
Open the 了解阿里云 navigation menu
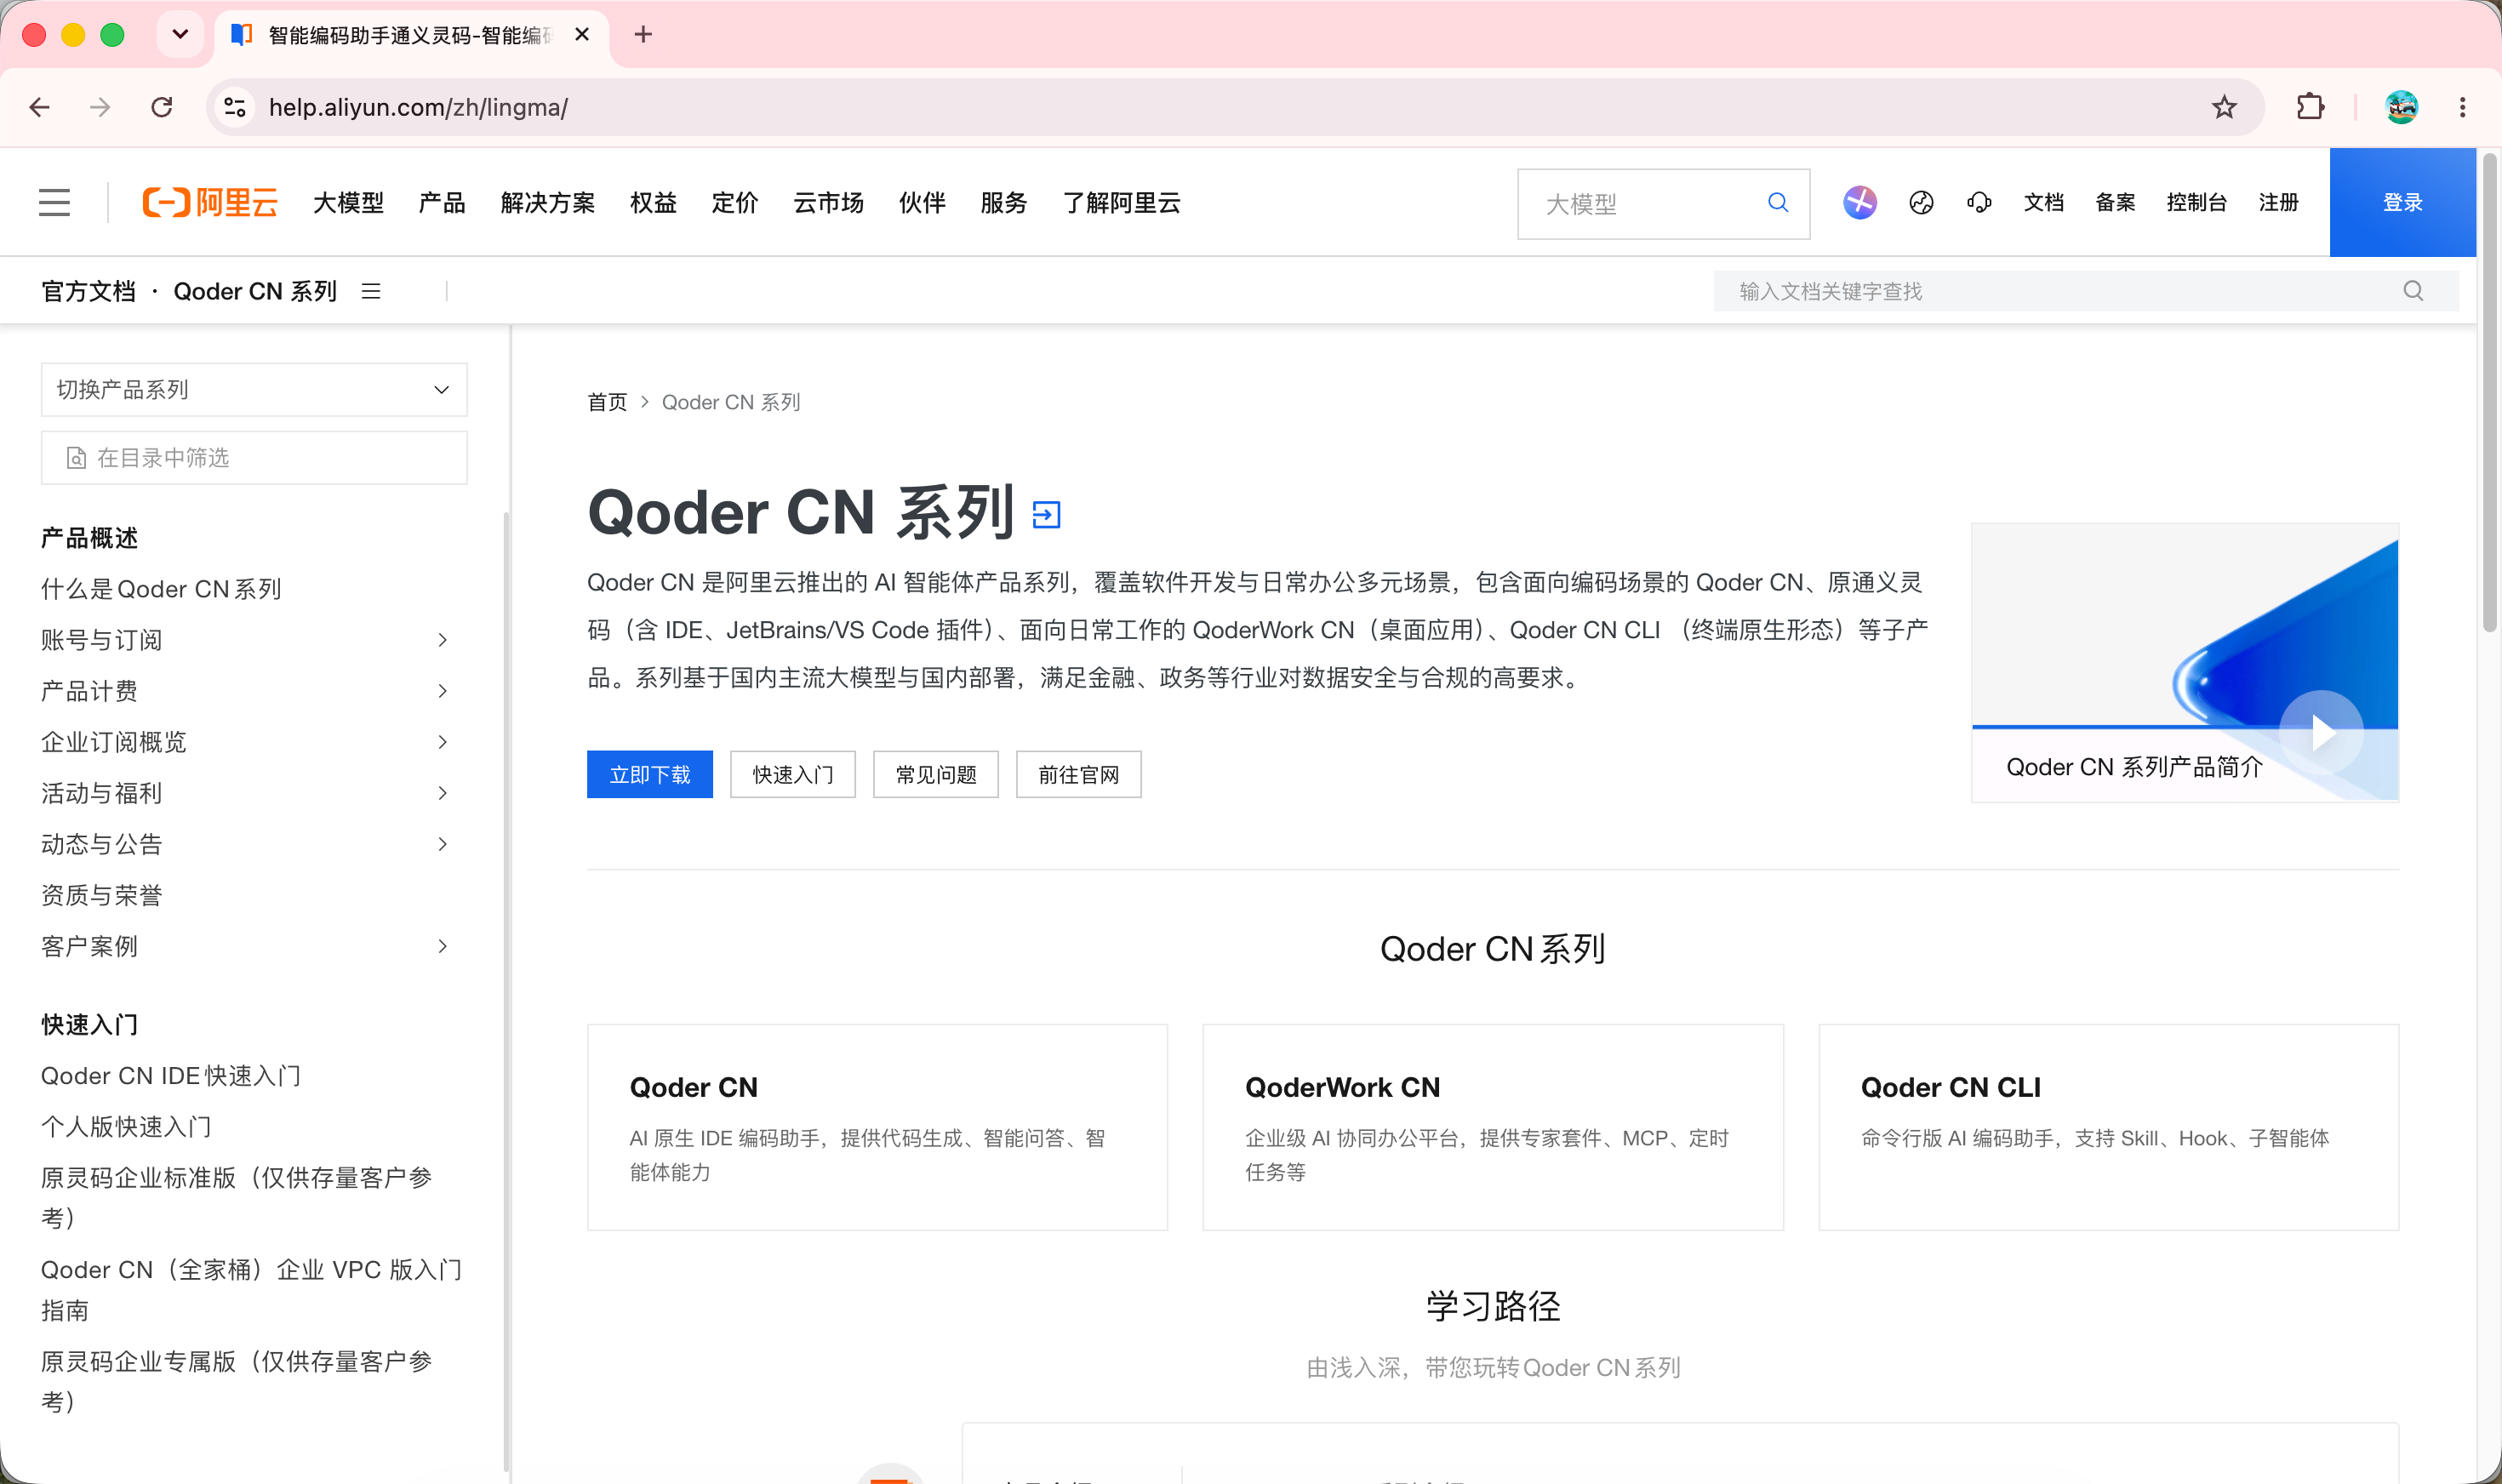[x=1122, y=203]
